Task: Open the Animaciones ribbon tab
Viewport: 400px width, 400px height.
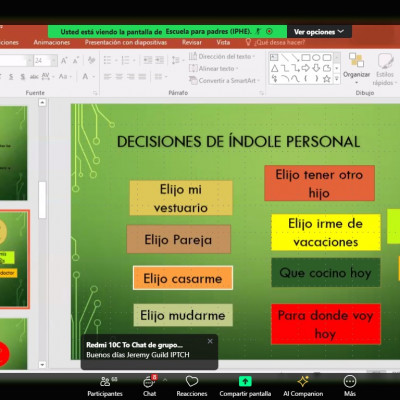Action: pos(52,42)
